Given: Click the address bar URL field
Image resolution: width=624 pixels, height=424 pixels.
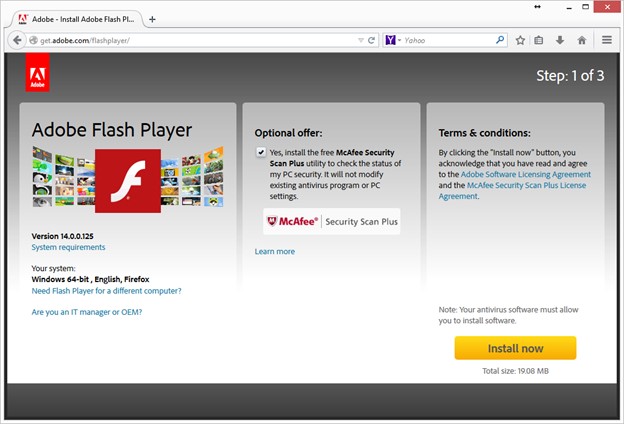Looking at the screenshot, I should (190, 41).
